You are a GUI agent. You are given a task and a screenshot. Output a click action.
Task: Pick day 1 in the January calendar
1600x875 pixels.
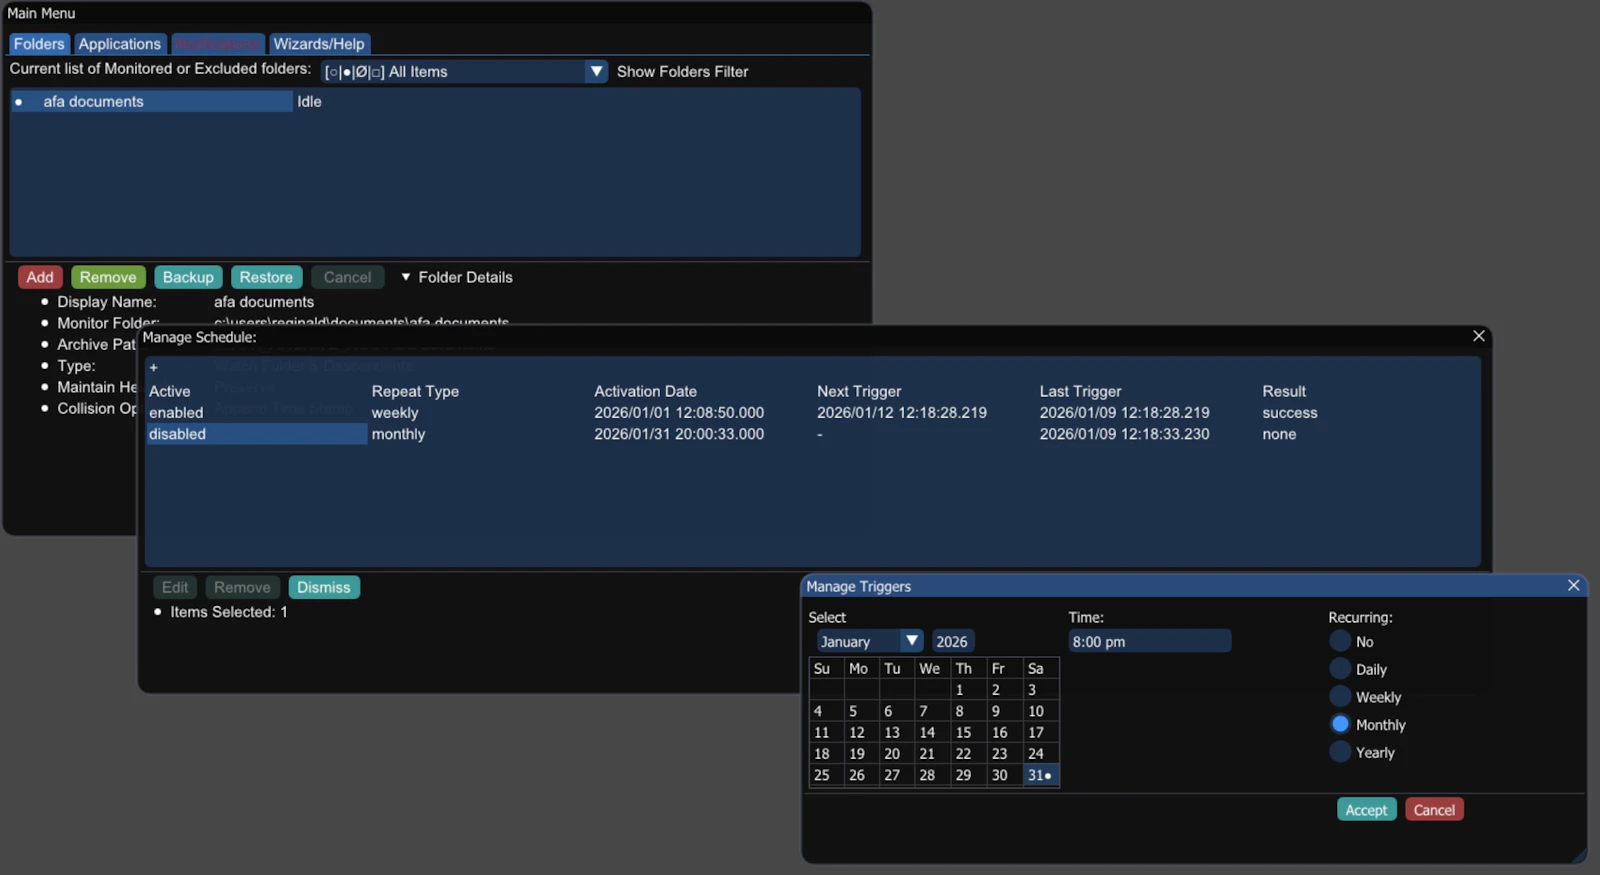[x=968, y=690]
